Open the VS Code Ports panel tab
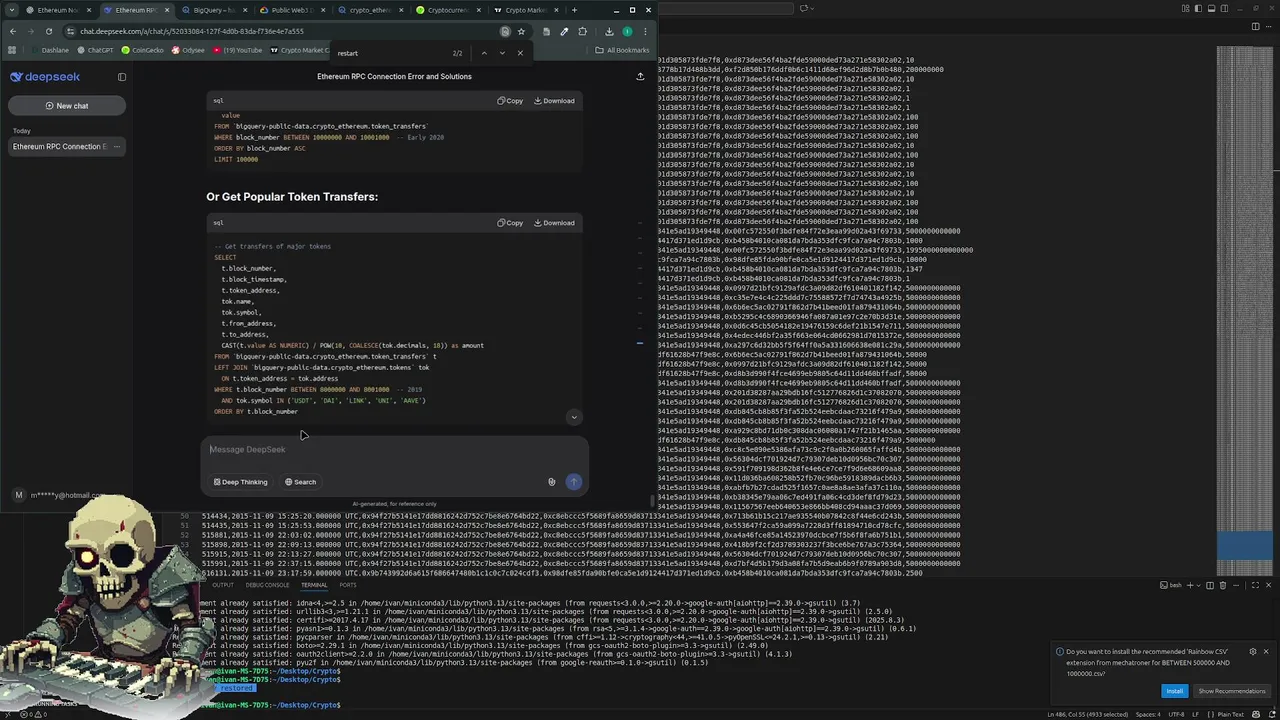The width and height of the screenshot is (1280, 720). click(348, 585)
